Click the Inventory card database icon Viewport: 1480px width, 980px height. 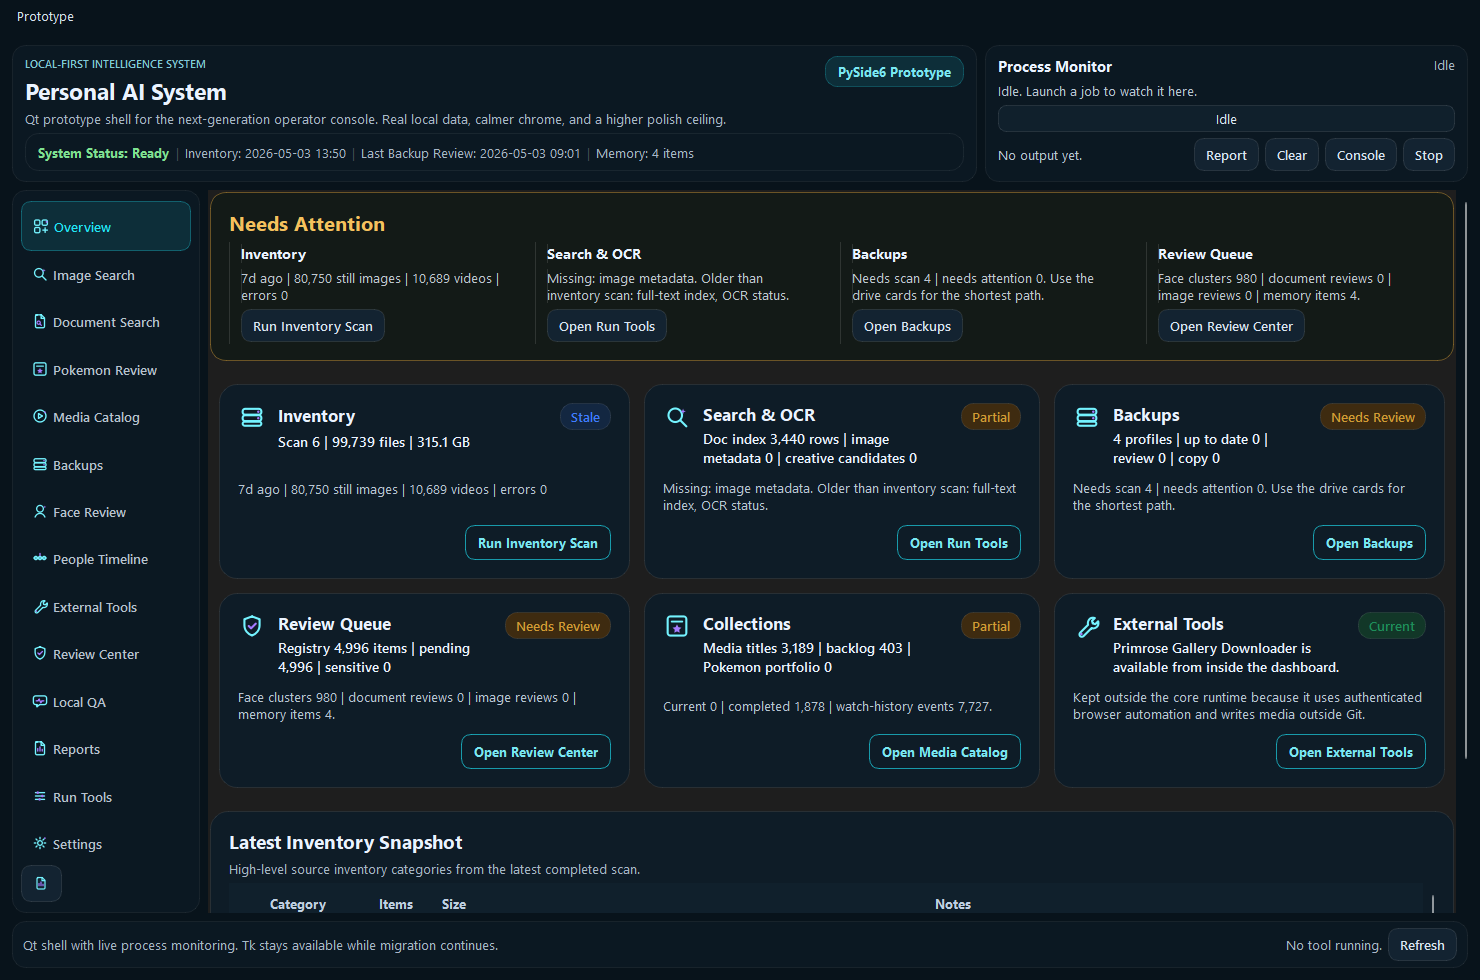pyautogui.click(x=252, y=418)
